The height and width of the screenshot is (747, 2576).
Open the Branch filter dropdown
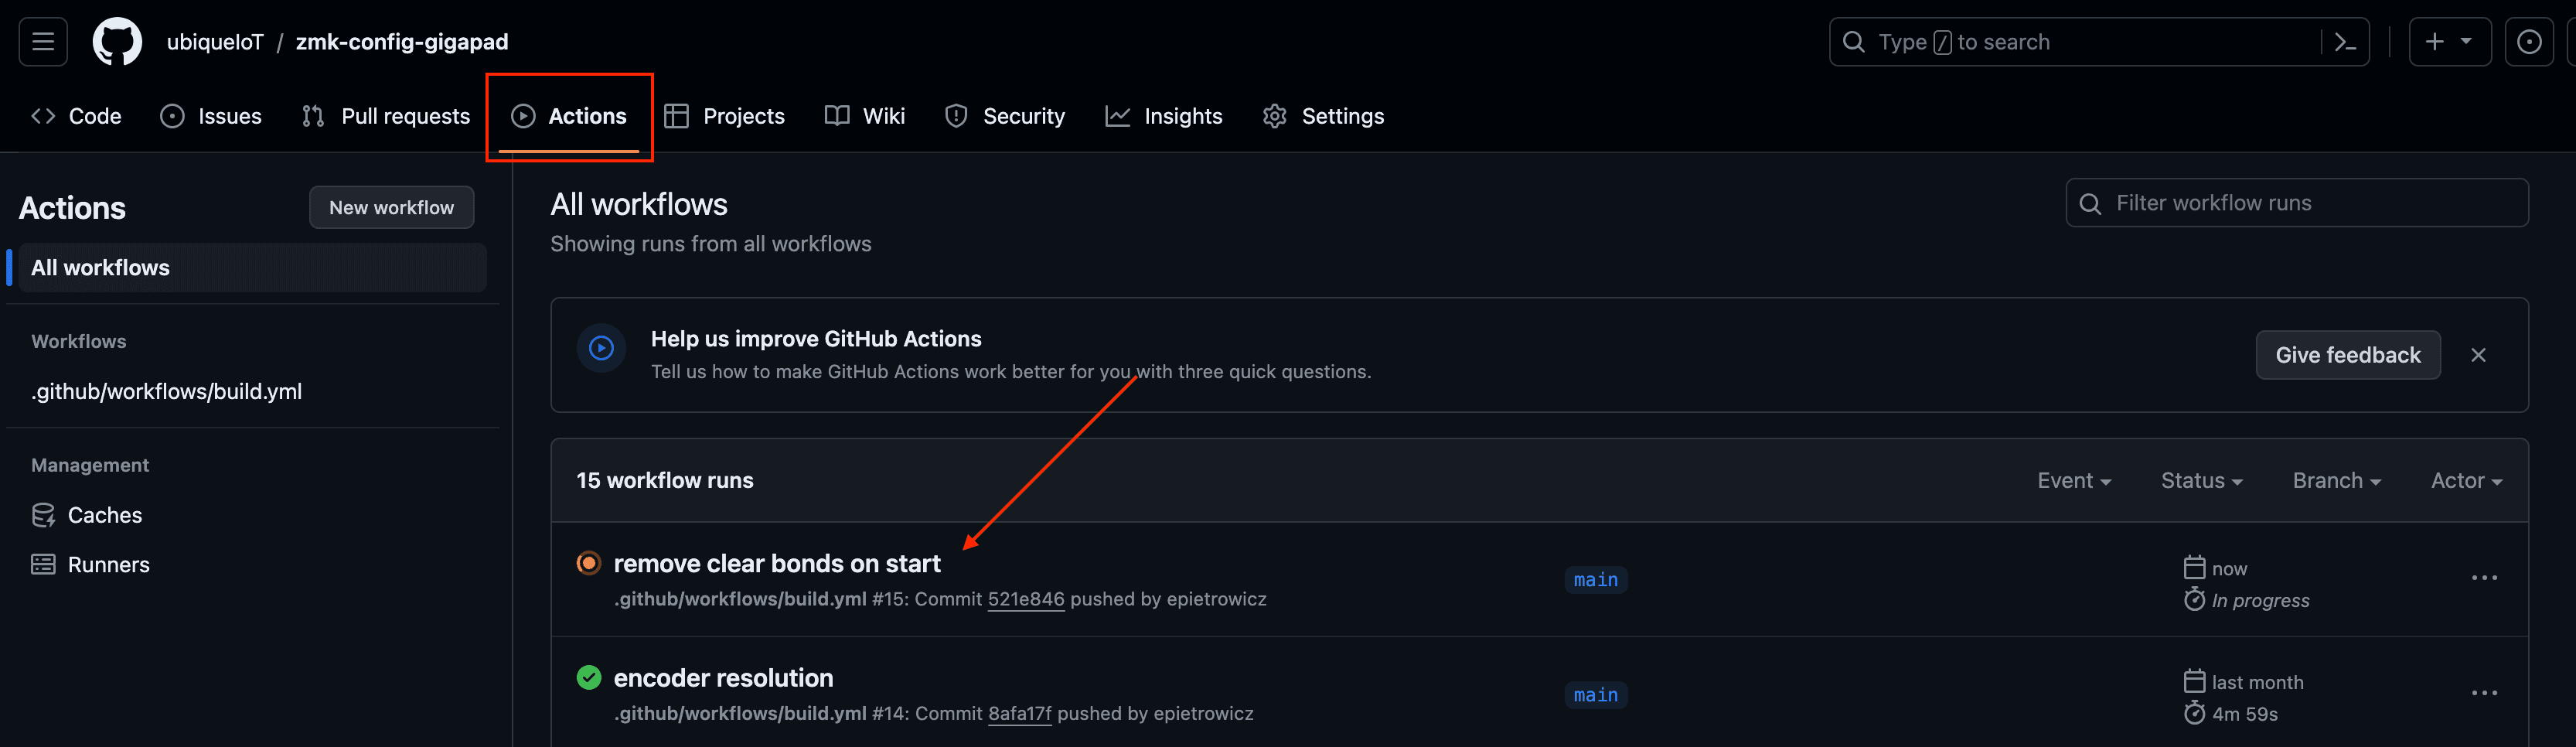(2336, 480)
